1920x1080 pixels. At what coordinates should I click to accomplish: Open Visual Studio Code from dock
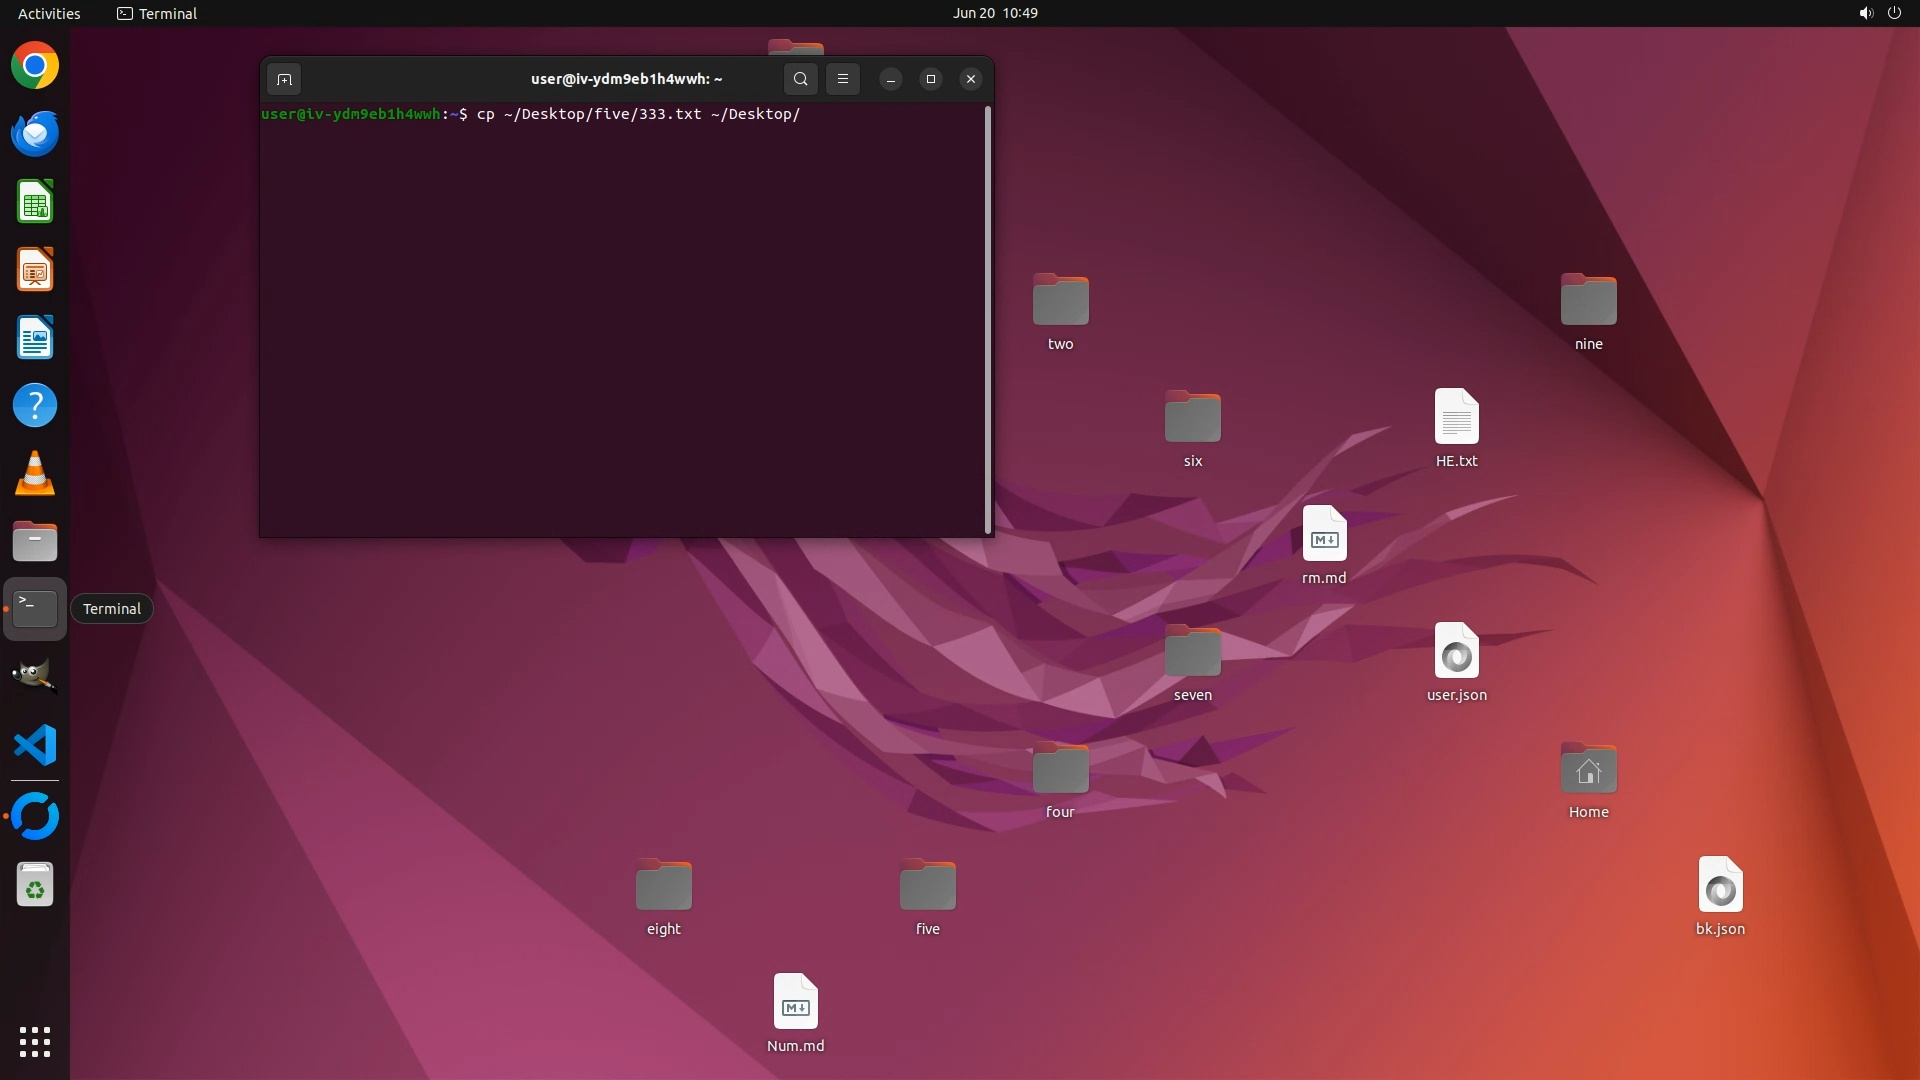click(35, 745)
